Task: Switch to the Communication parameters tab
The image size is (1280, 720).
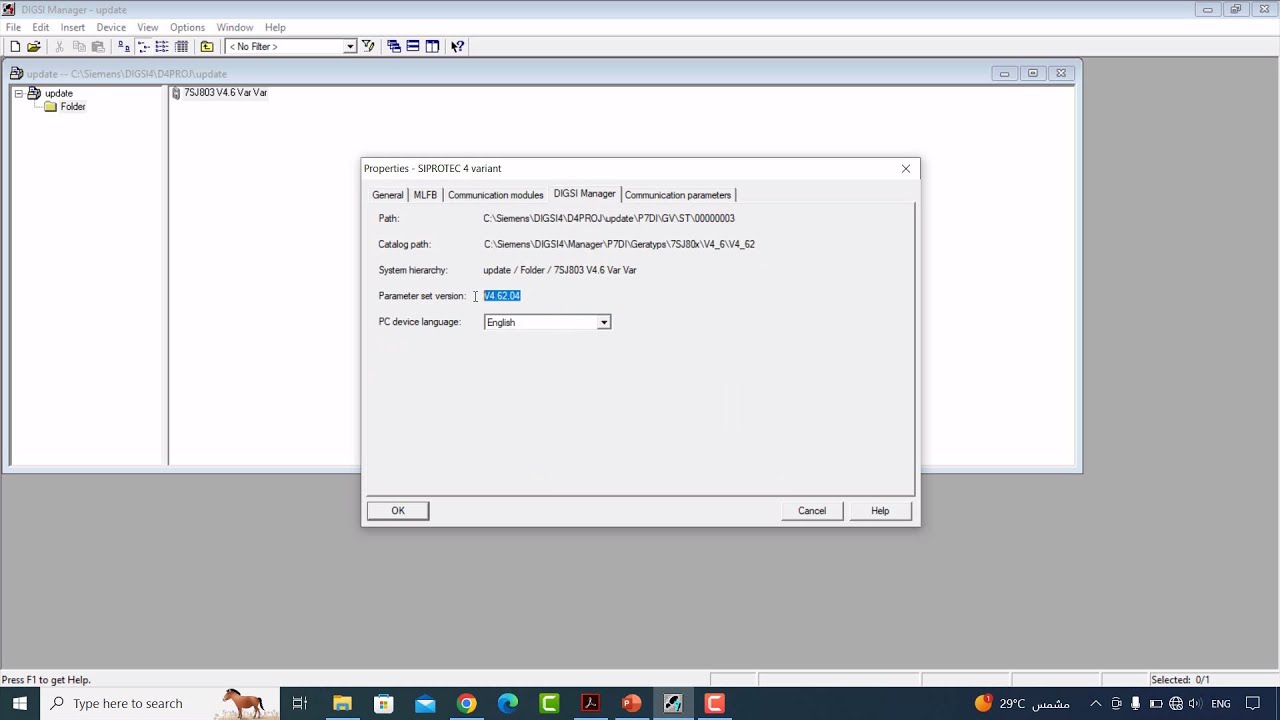Action: pyautogui.click(x=678, y=195)
